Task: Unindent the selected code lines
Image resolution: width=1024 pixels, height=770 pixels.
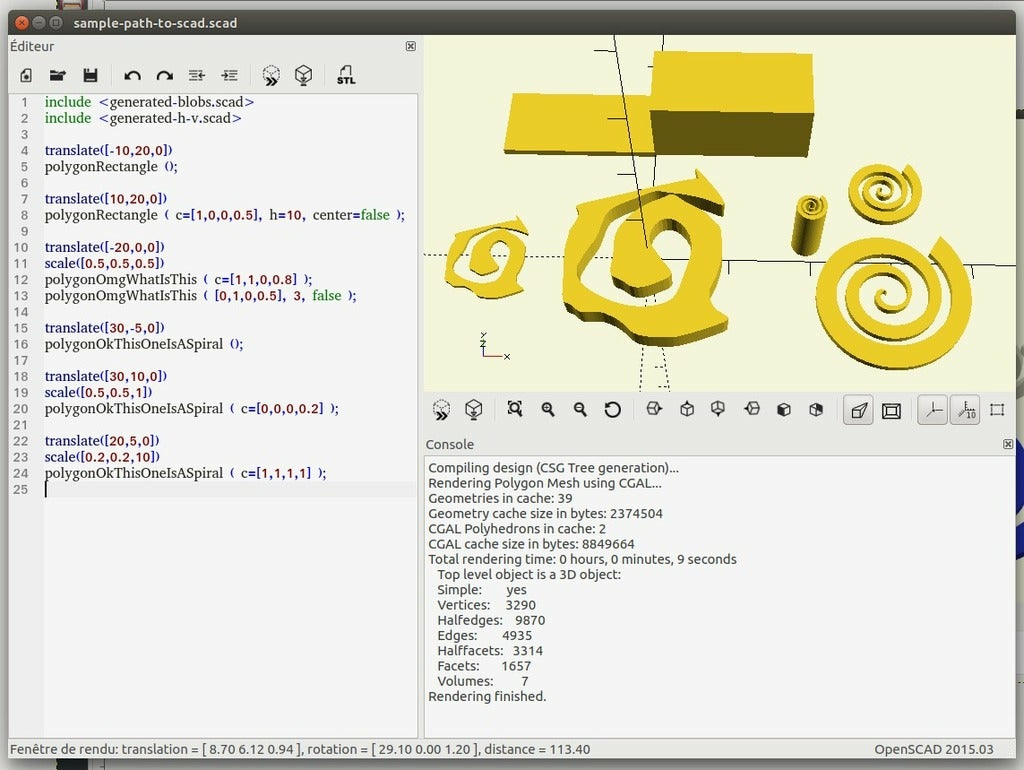Action: (197, 75)
